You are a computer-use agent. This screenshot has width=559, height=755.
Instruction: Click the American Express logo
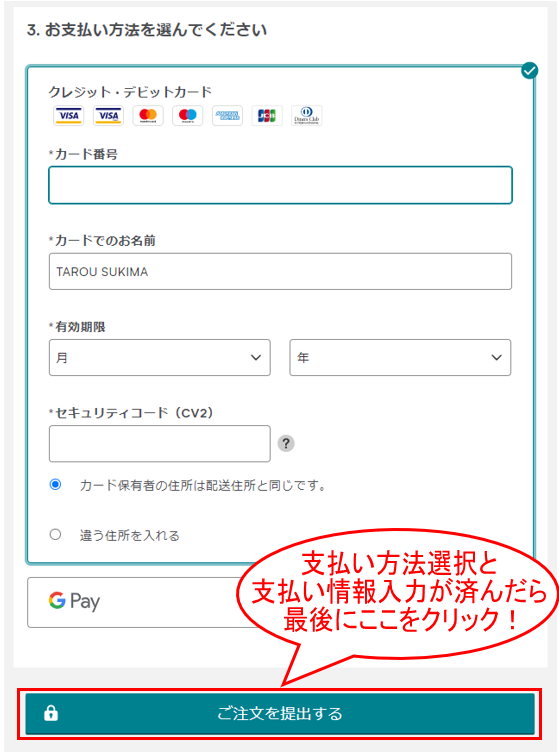(227, 116)
